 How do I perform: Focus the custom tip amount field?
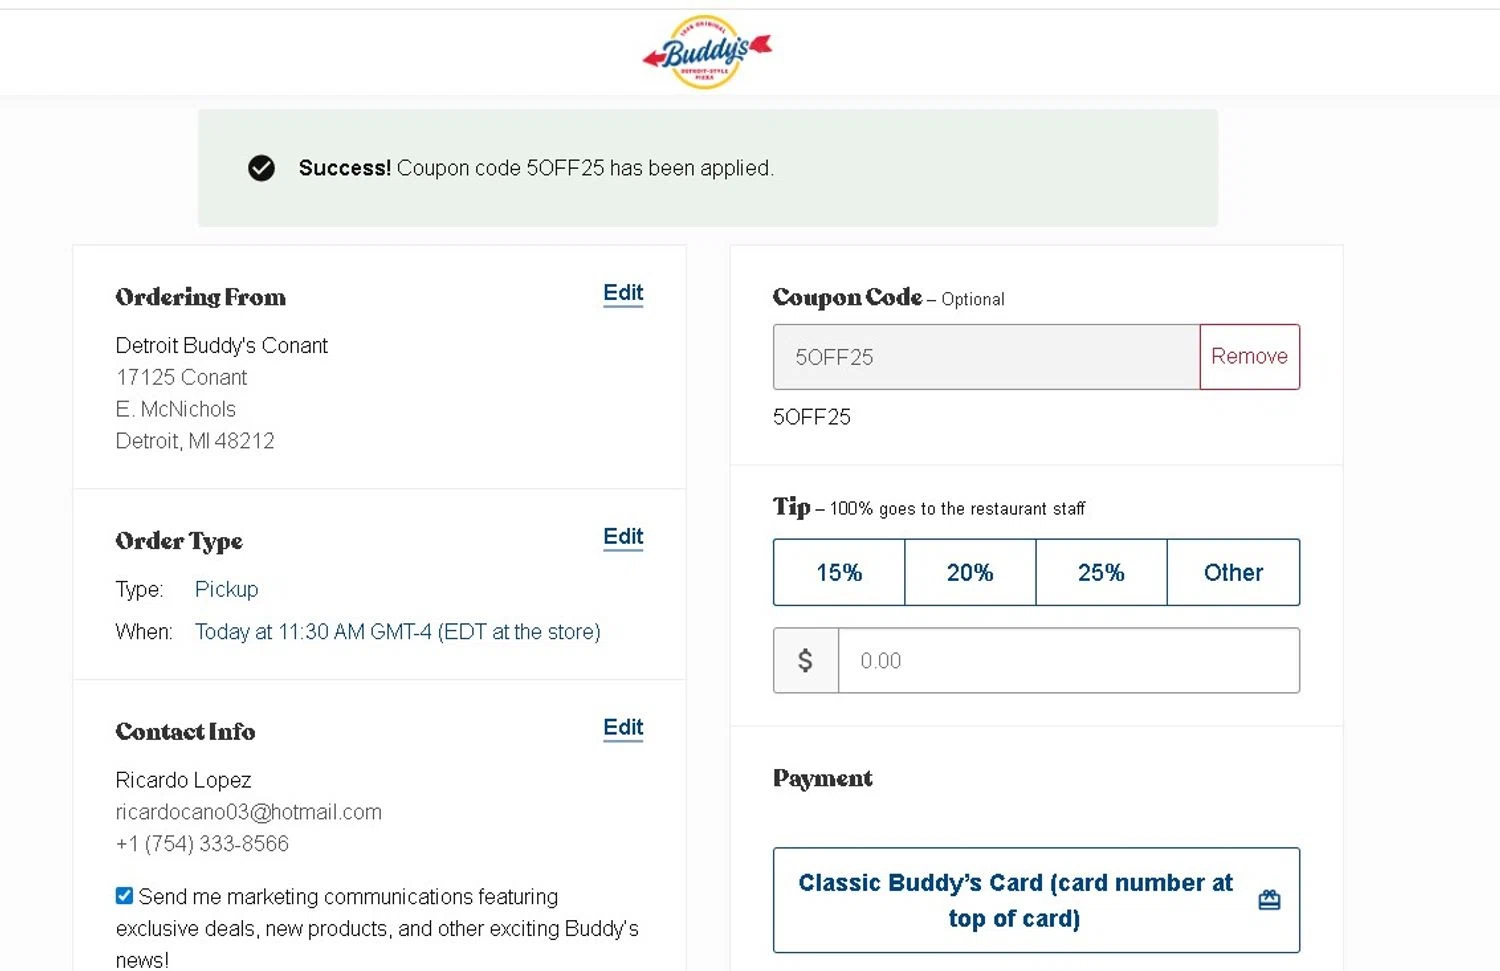point(1068,661)
